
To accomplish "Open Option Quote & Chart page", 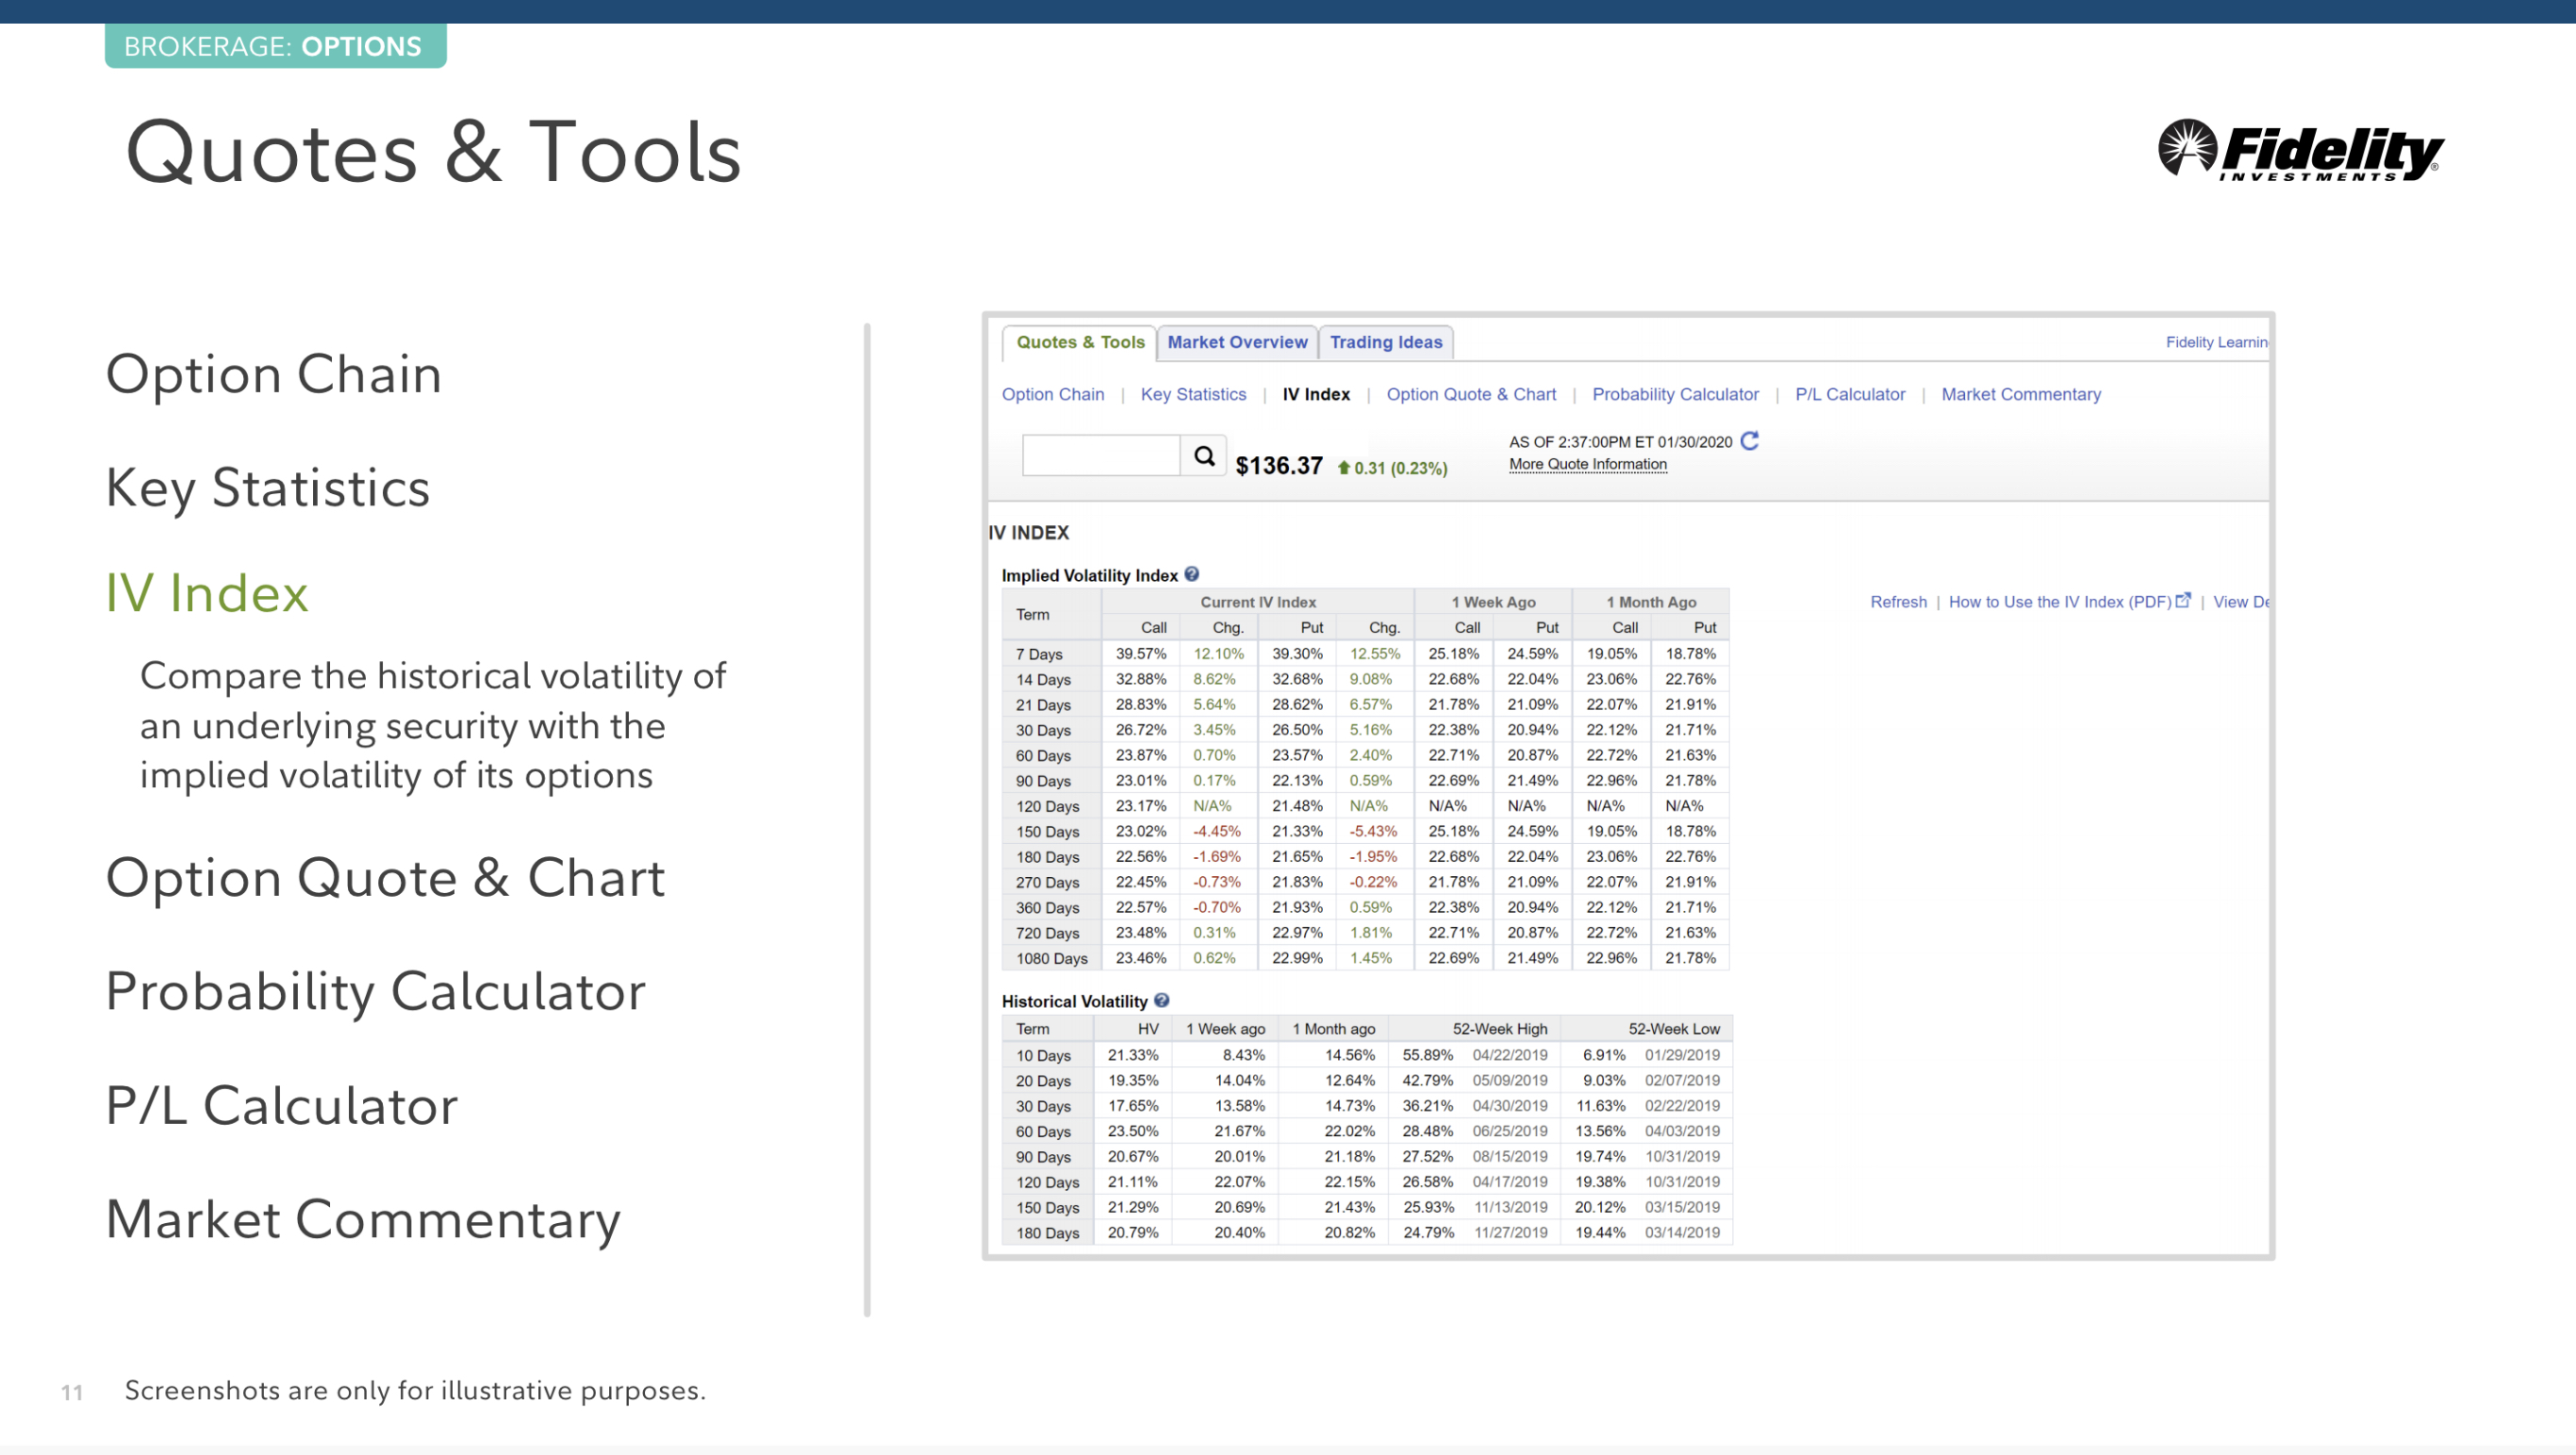I will [1470, 394].
